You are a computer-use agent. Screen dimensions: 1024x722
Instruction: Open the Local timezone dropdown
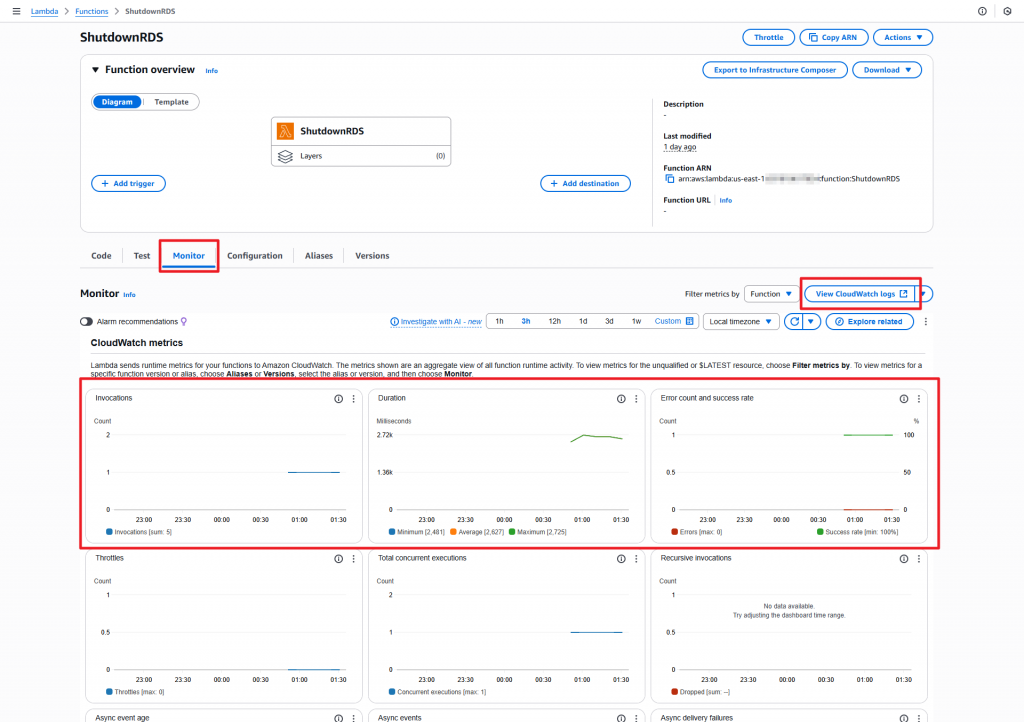tap(741, 322)
